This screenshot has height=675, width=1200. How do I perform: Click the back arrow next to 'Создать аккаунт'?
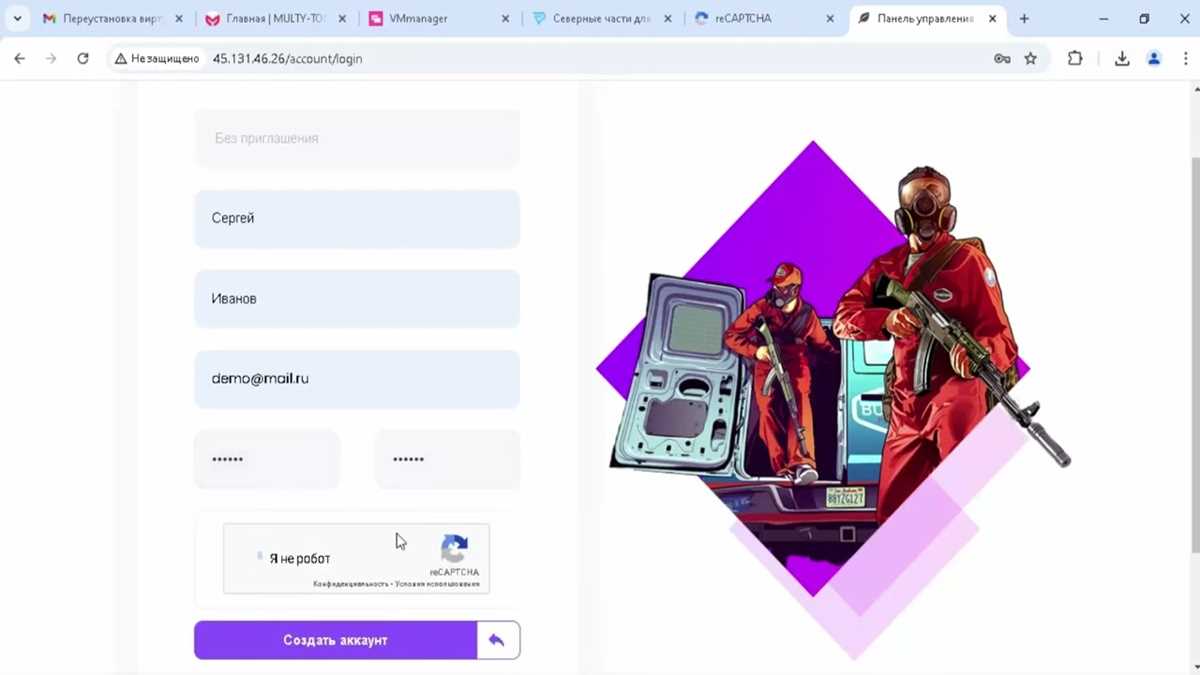pos(498,640)
